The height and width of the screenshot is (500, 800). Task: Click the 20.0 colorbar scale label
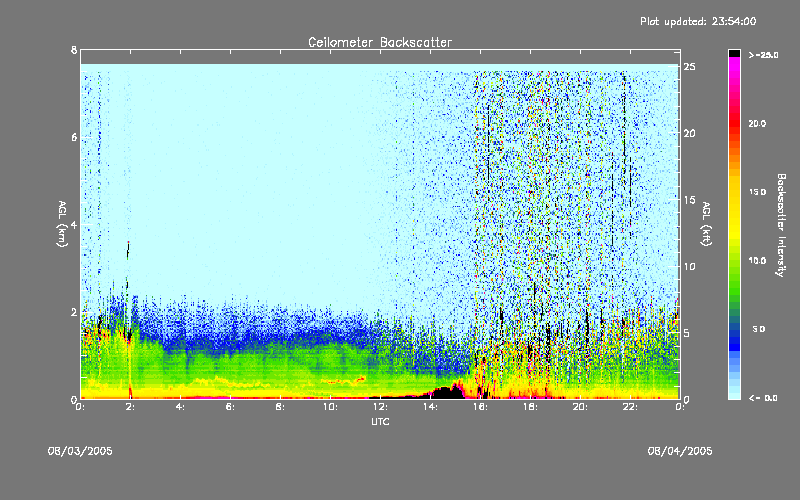pos(757,123)
